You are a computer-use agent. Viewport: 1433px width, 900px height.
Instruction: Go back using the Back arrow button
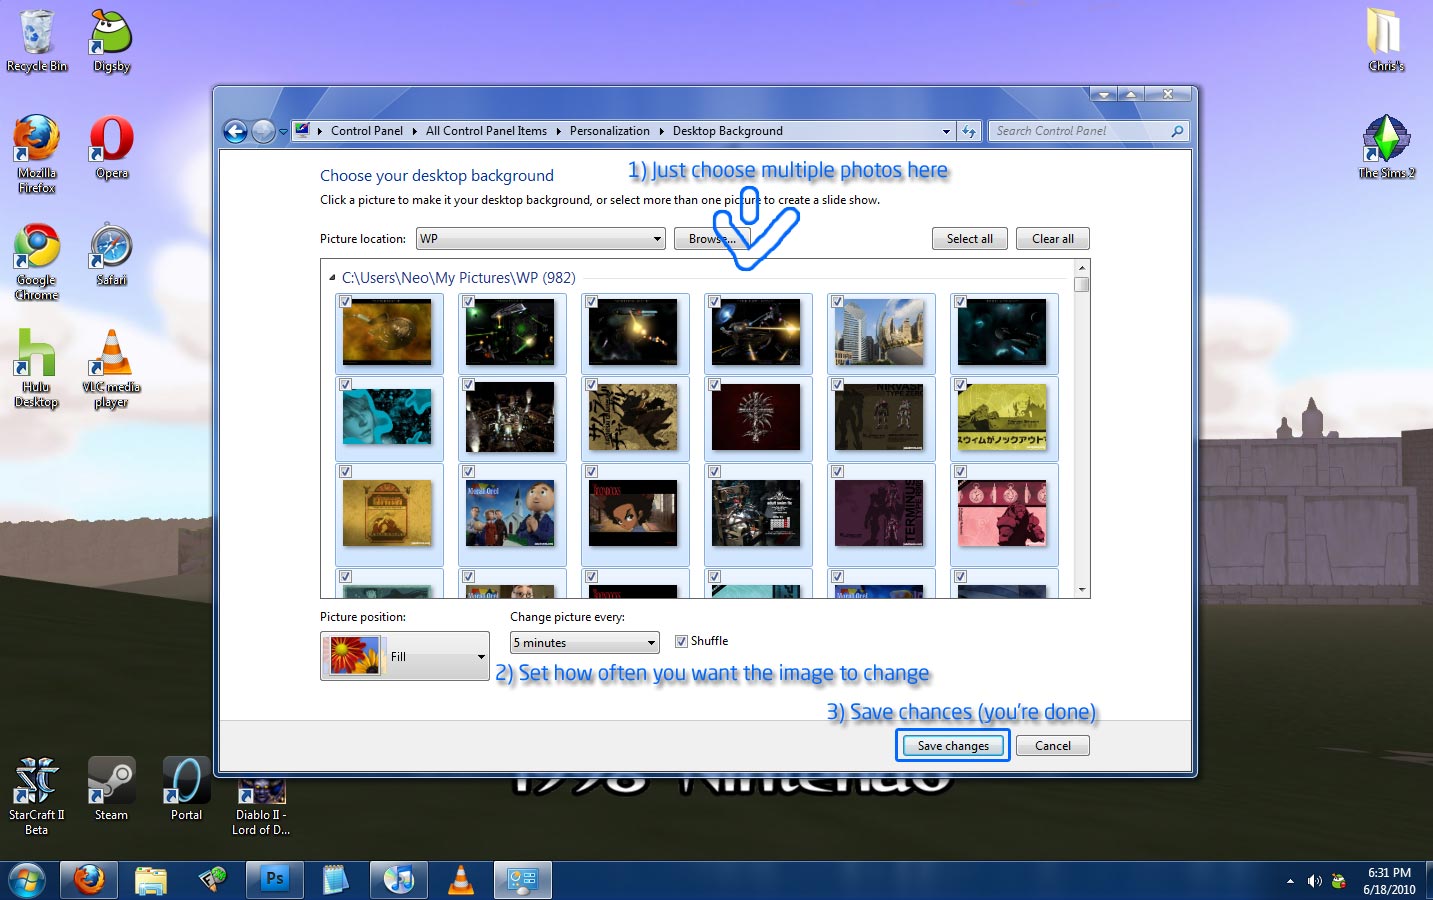[x=235, y=131]
